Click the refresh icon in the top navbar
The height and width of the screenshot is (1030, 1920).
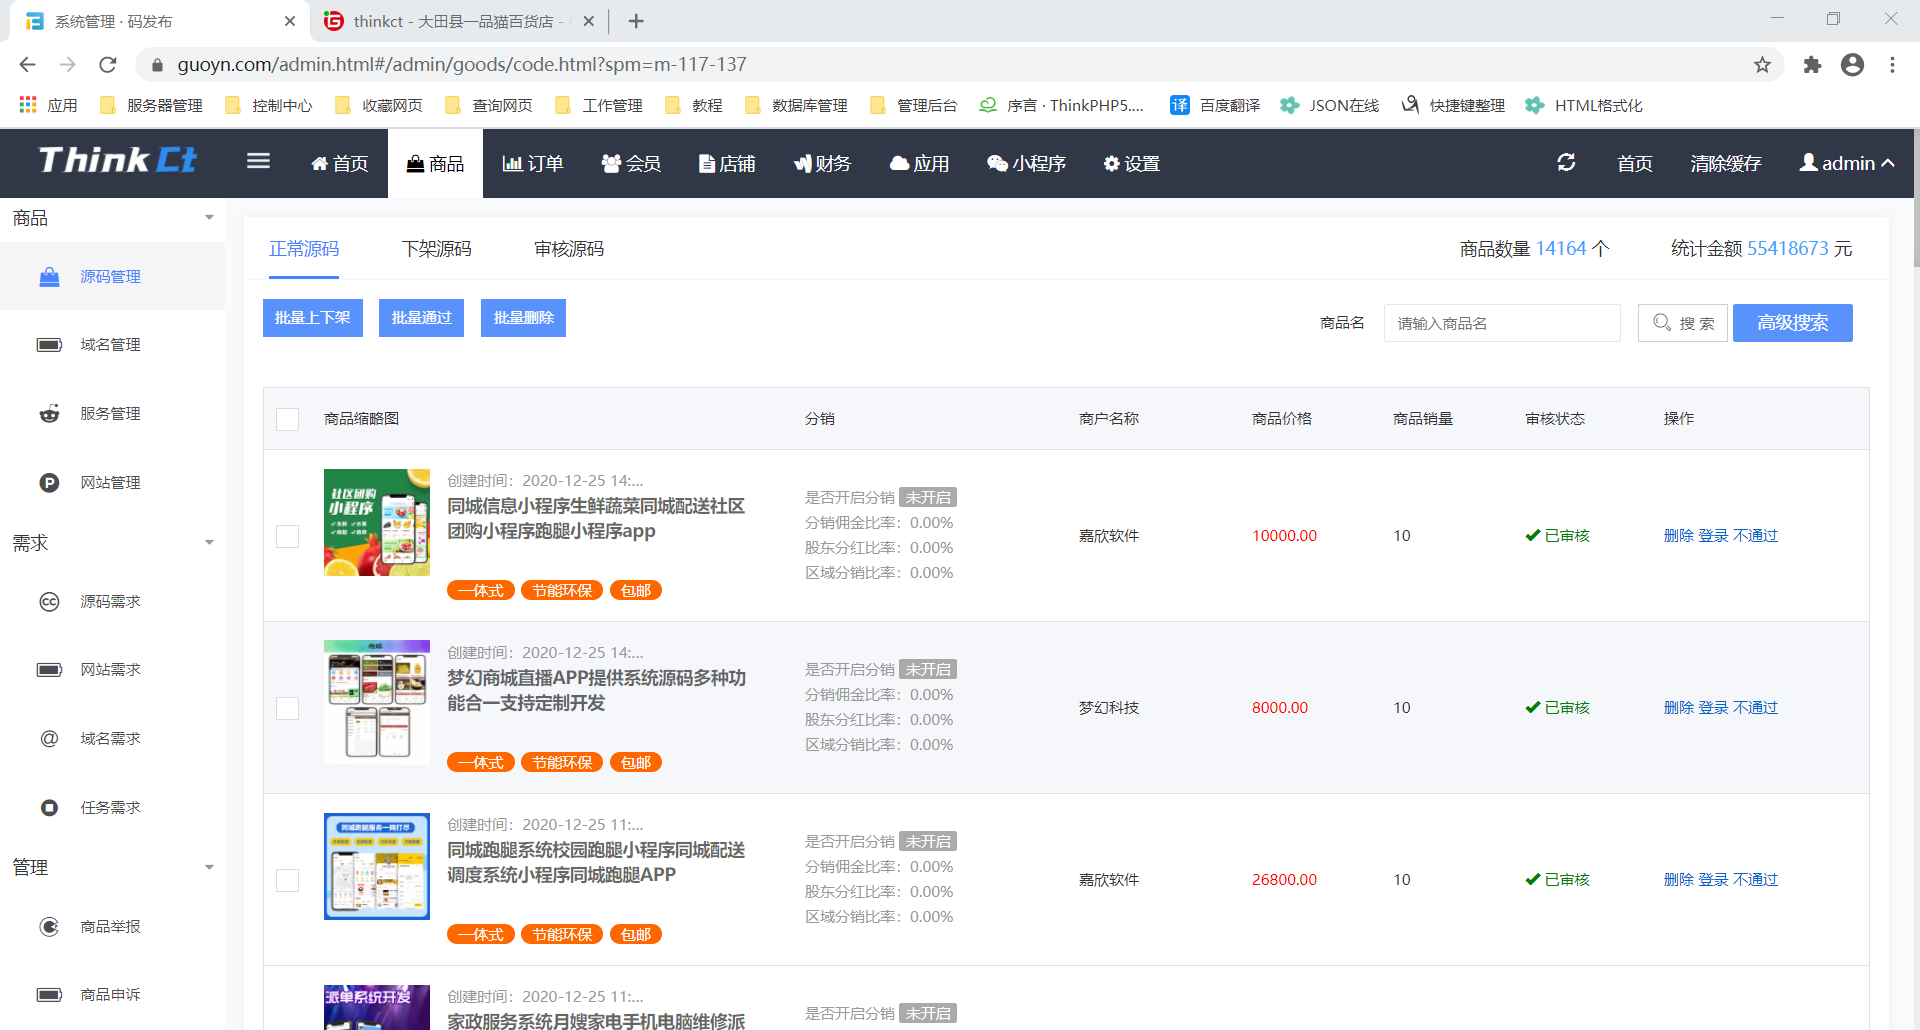(1566, 163)
